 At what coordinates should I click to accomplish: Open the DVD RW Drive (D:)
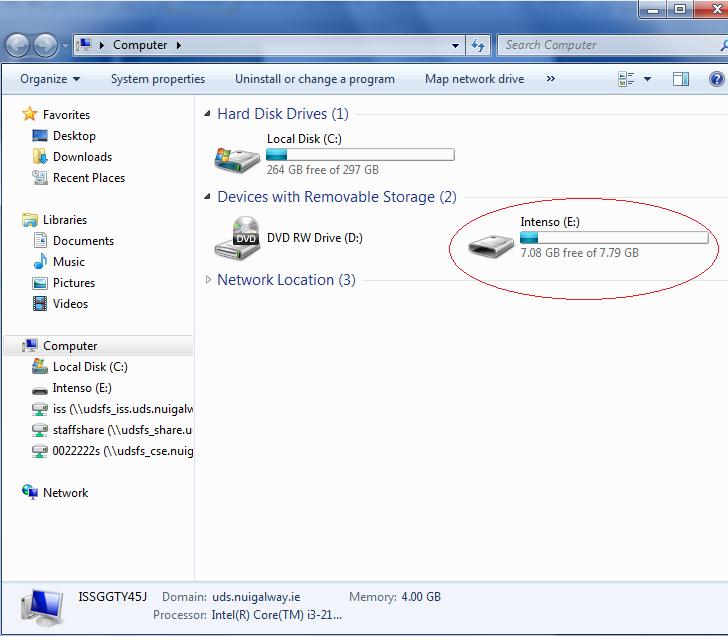(x=237, y=239)
